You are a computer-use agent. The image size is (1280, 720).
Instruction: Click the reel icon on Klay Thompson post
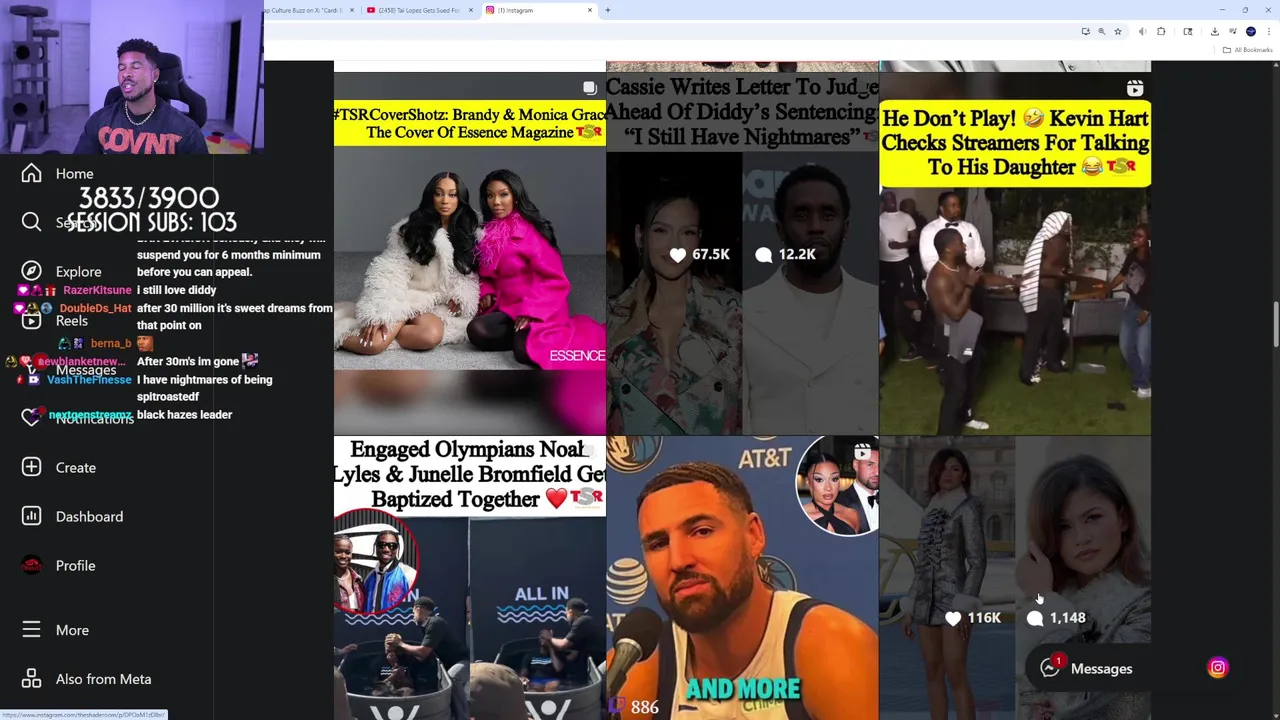coord(862,453)
